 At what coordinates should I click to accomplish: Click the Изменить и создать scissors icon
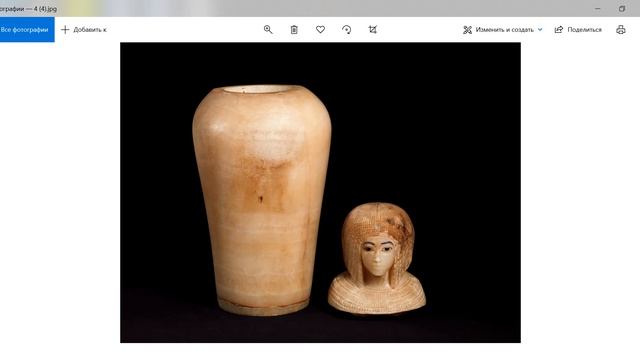(467, 30)
